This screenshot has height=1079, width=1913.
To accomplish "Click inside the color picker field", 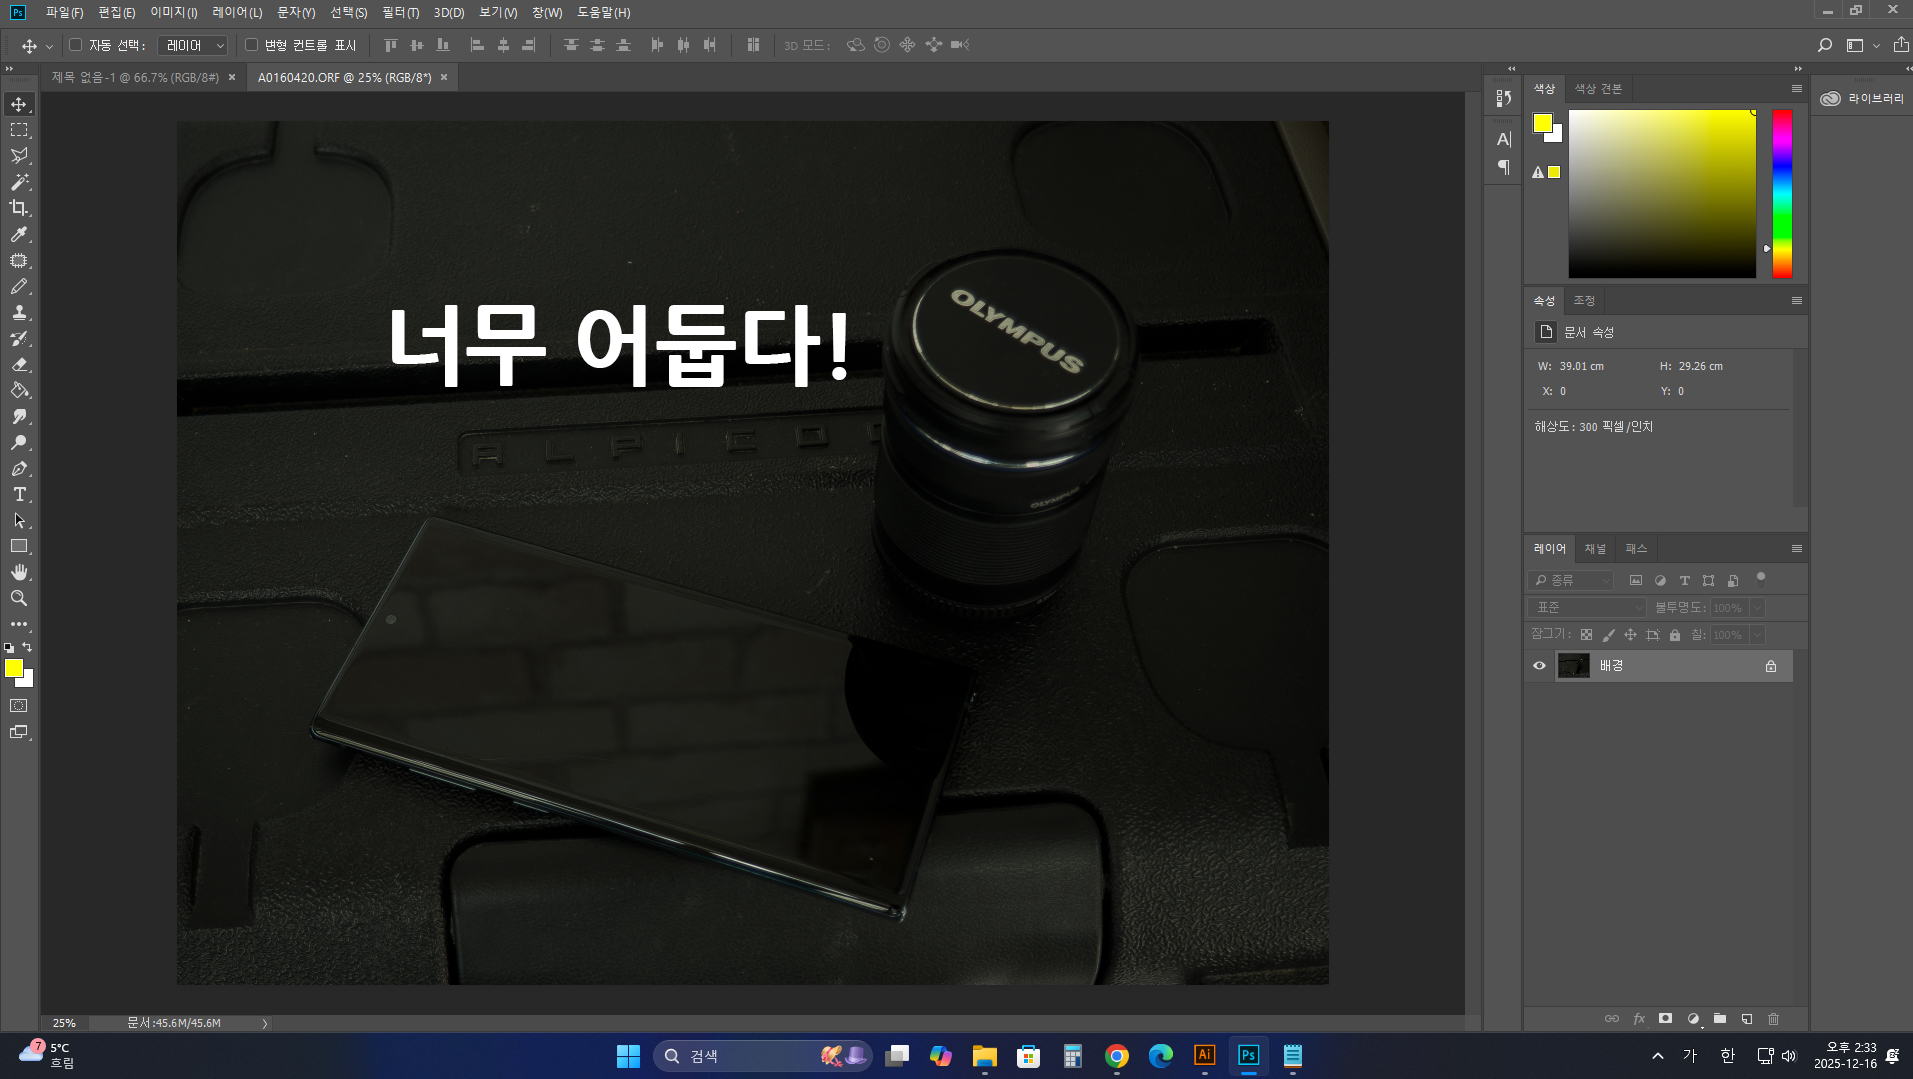I will point(1662,194).
